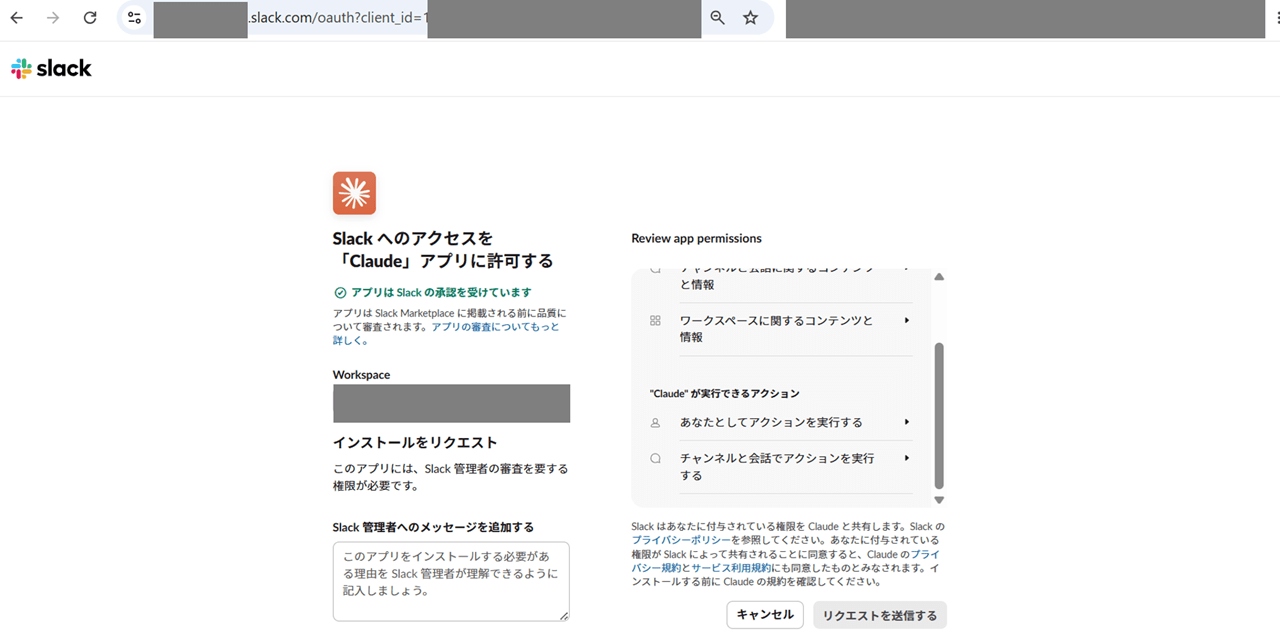Click scroll down arrow in permissions list

[938, 499]
